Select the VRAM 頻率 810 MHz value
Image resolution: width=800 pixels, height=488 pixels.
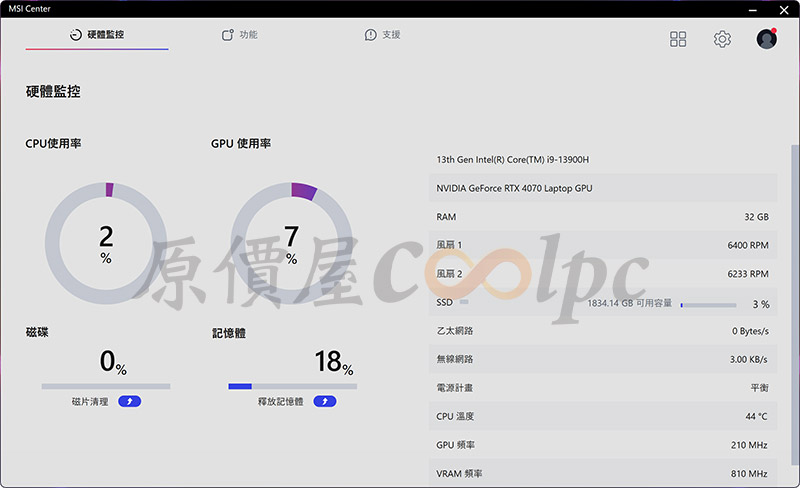[749, 474]
